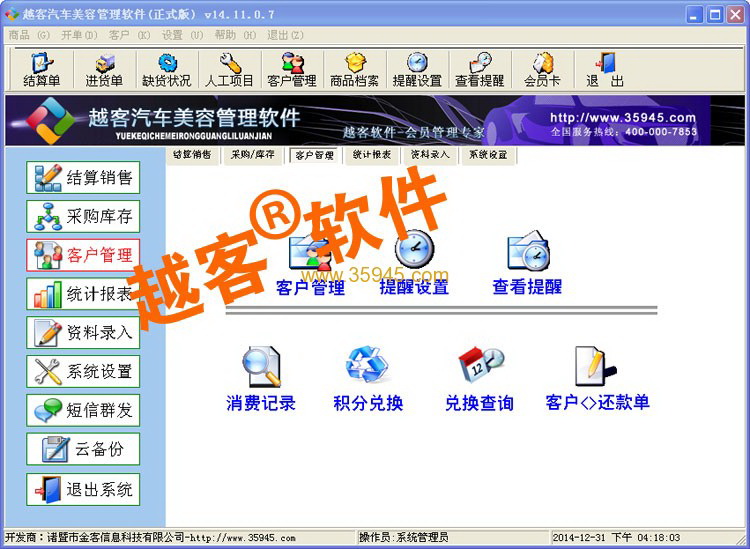
Task: Select 统计报表 in the left sidebar
Action: [83, 294]
